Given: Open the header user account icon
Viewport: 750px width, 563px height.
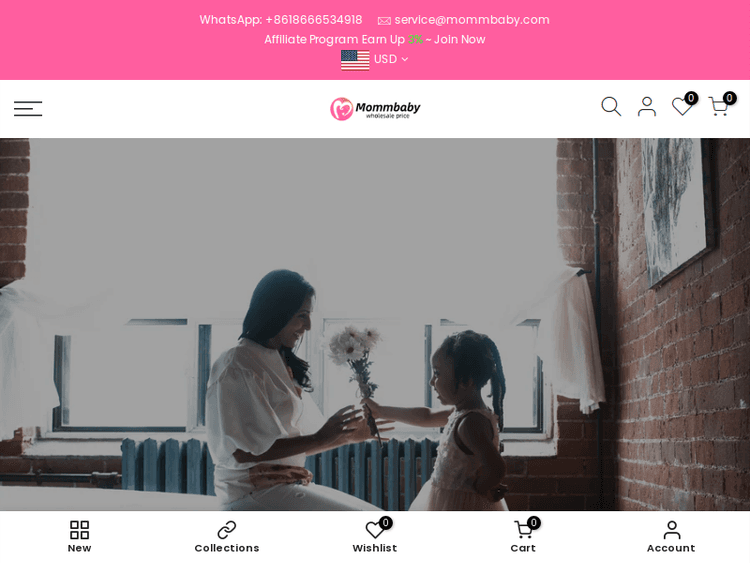Looking at the screenshot, I should pyautogui.click(x=647, y=106).
